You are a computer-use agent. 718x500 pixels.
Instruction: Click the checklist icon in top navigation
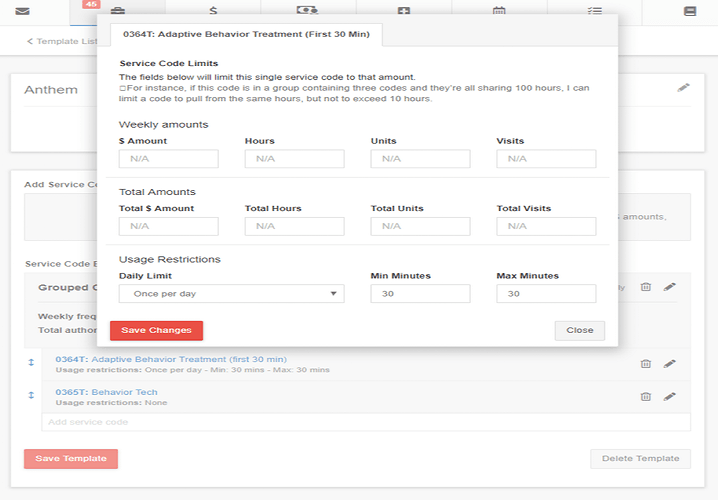tap(595, 11)
